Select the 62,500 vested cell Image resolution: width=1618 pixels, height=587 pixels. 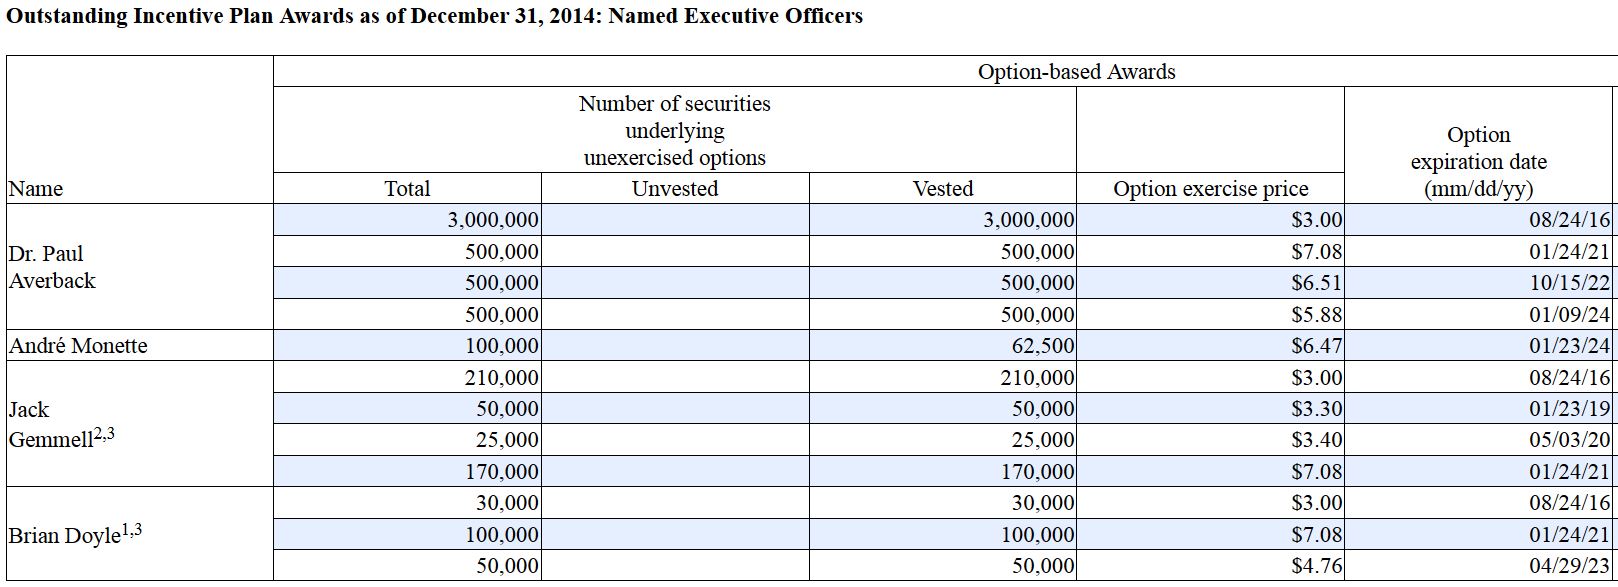tap(1043, 346)
